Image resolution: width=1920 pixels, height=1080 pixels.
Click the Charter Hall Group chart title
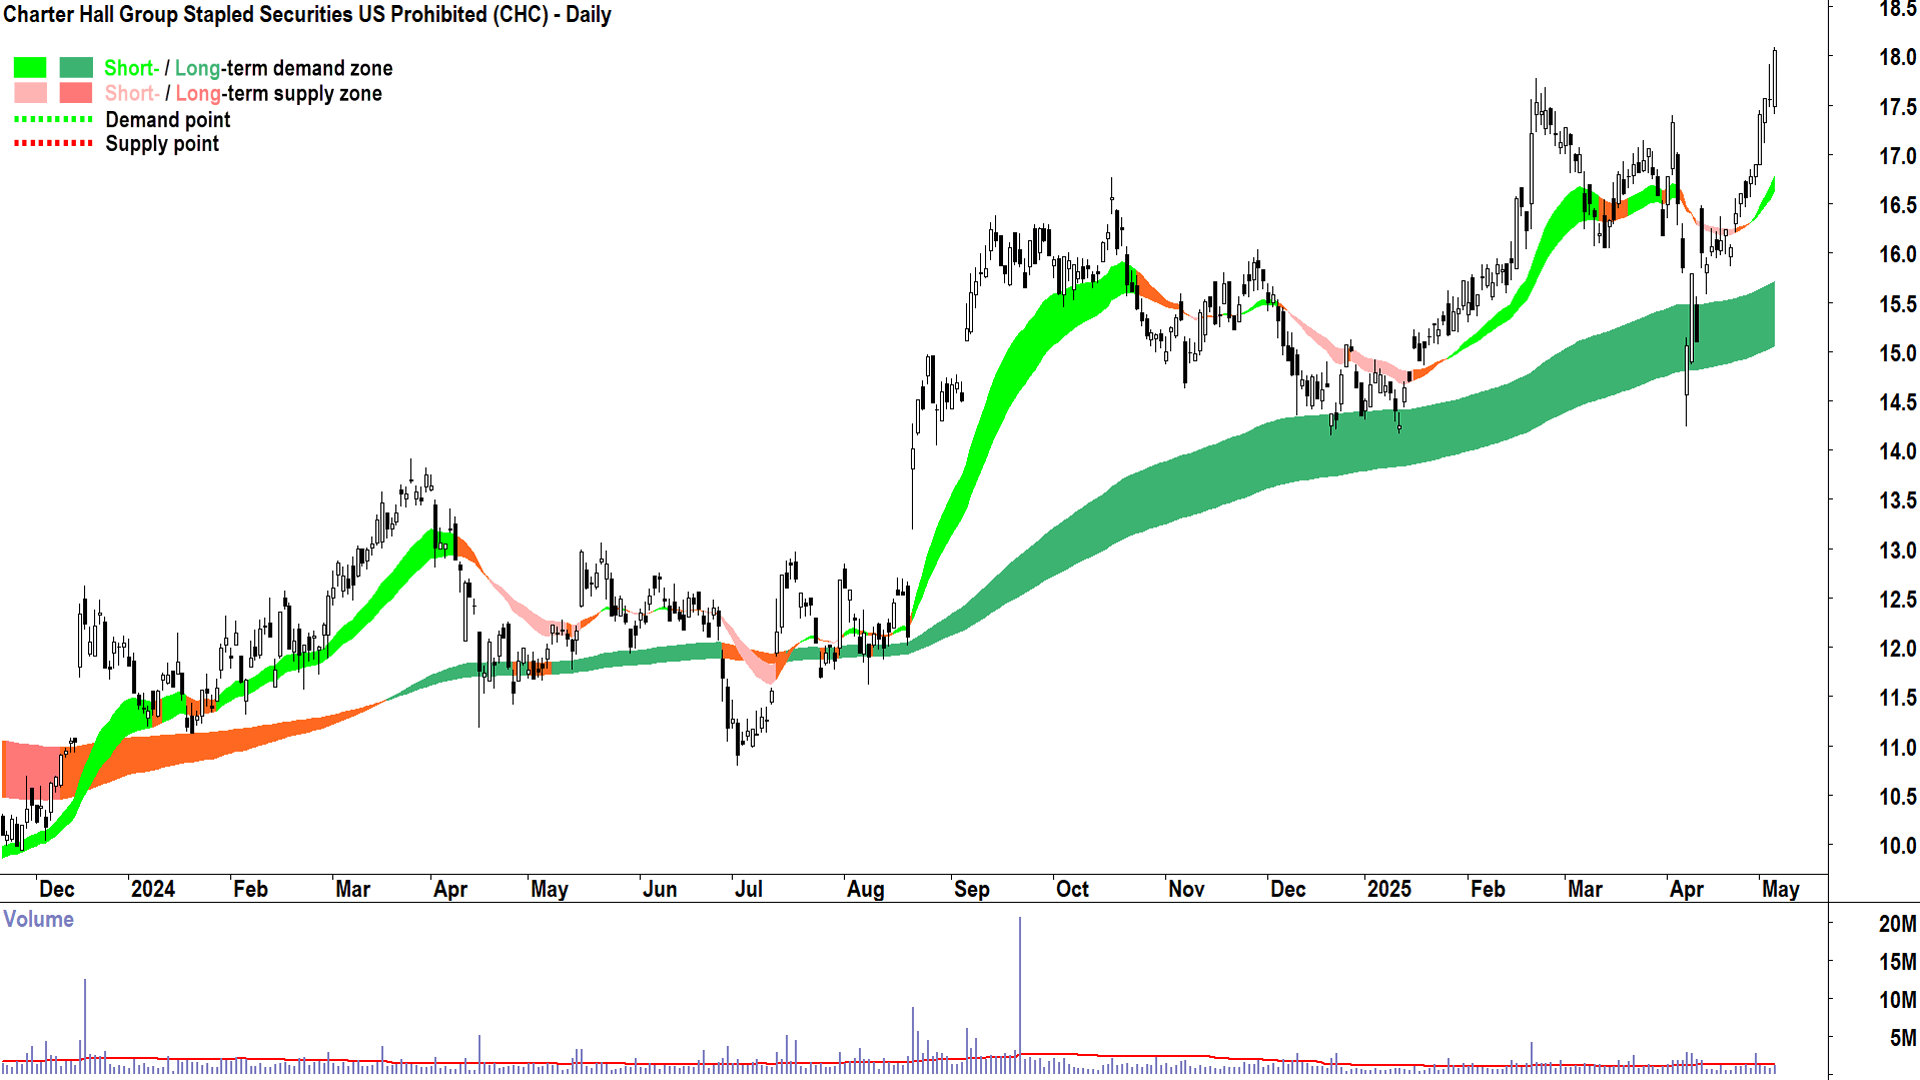(307, 15)
